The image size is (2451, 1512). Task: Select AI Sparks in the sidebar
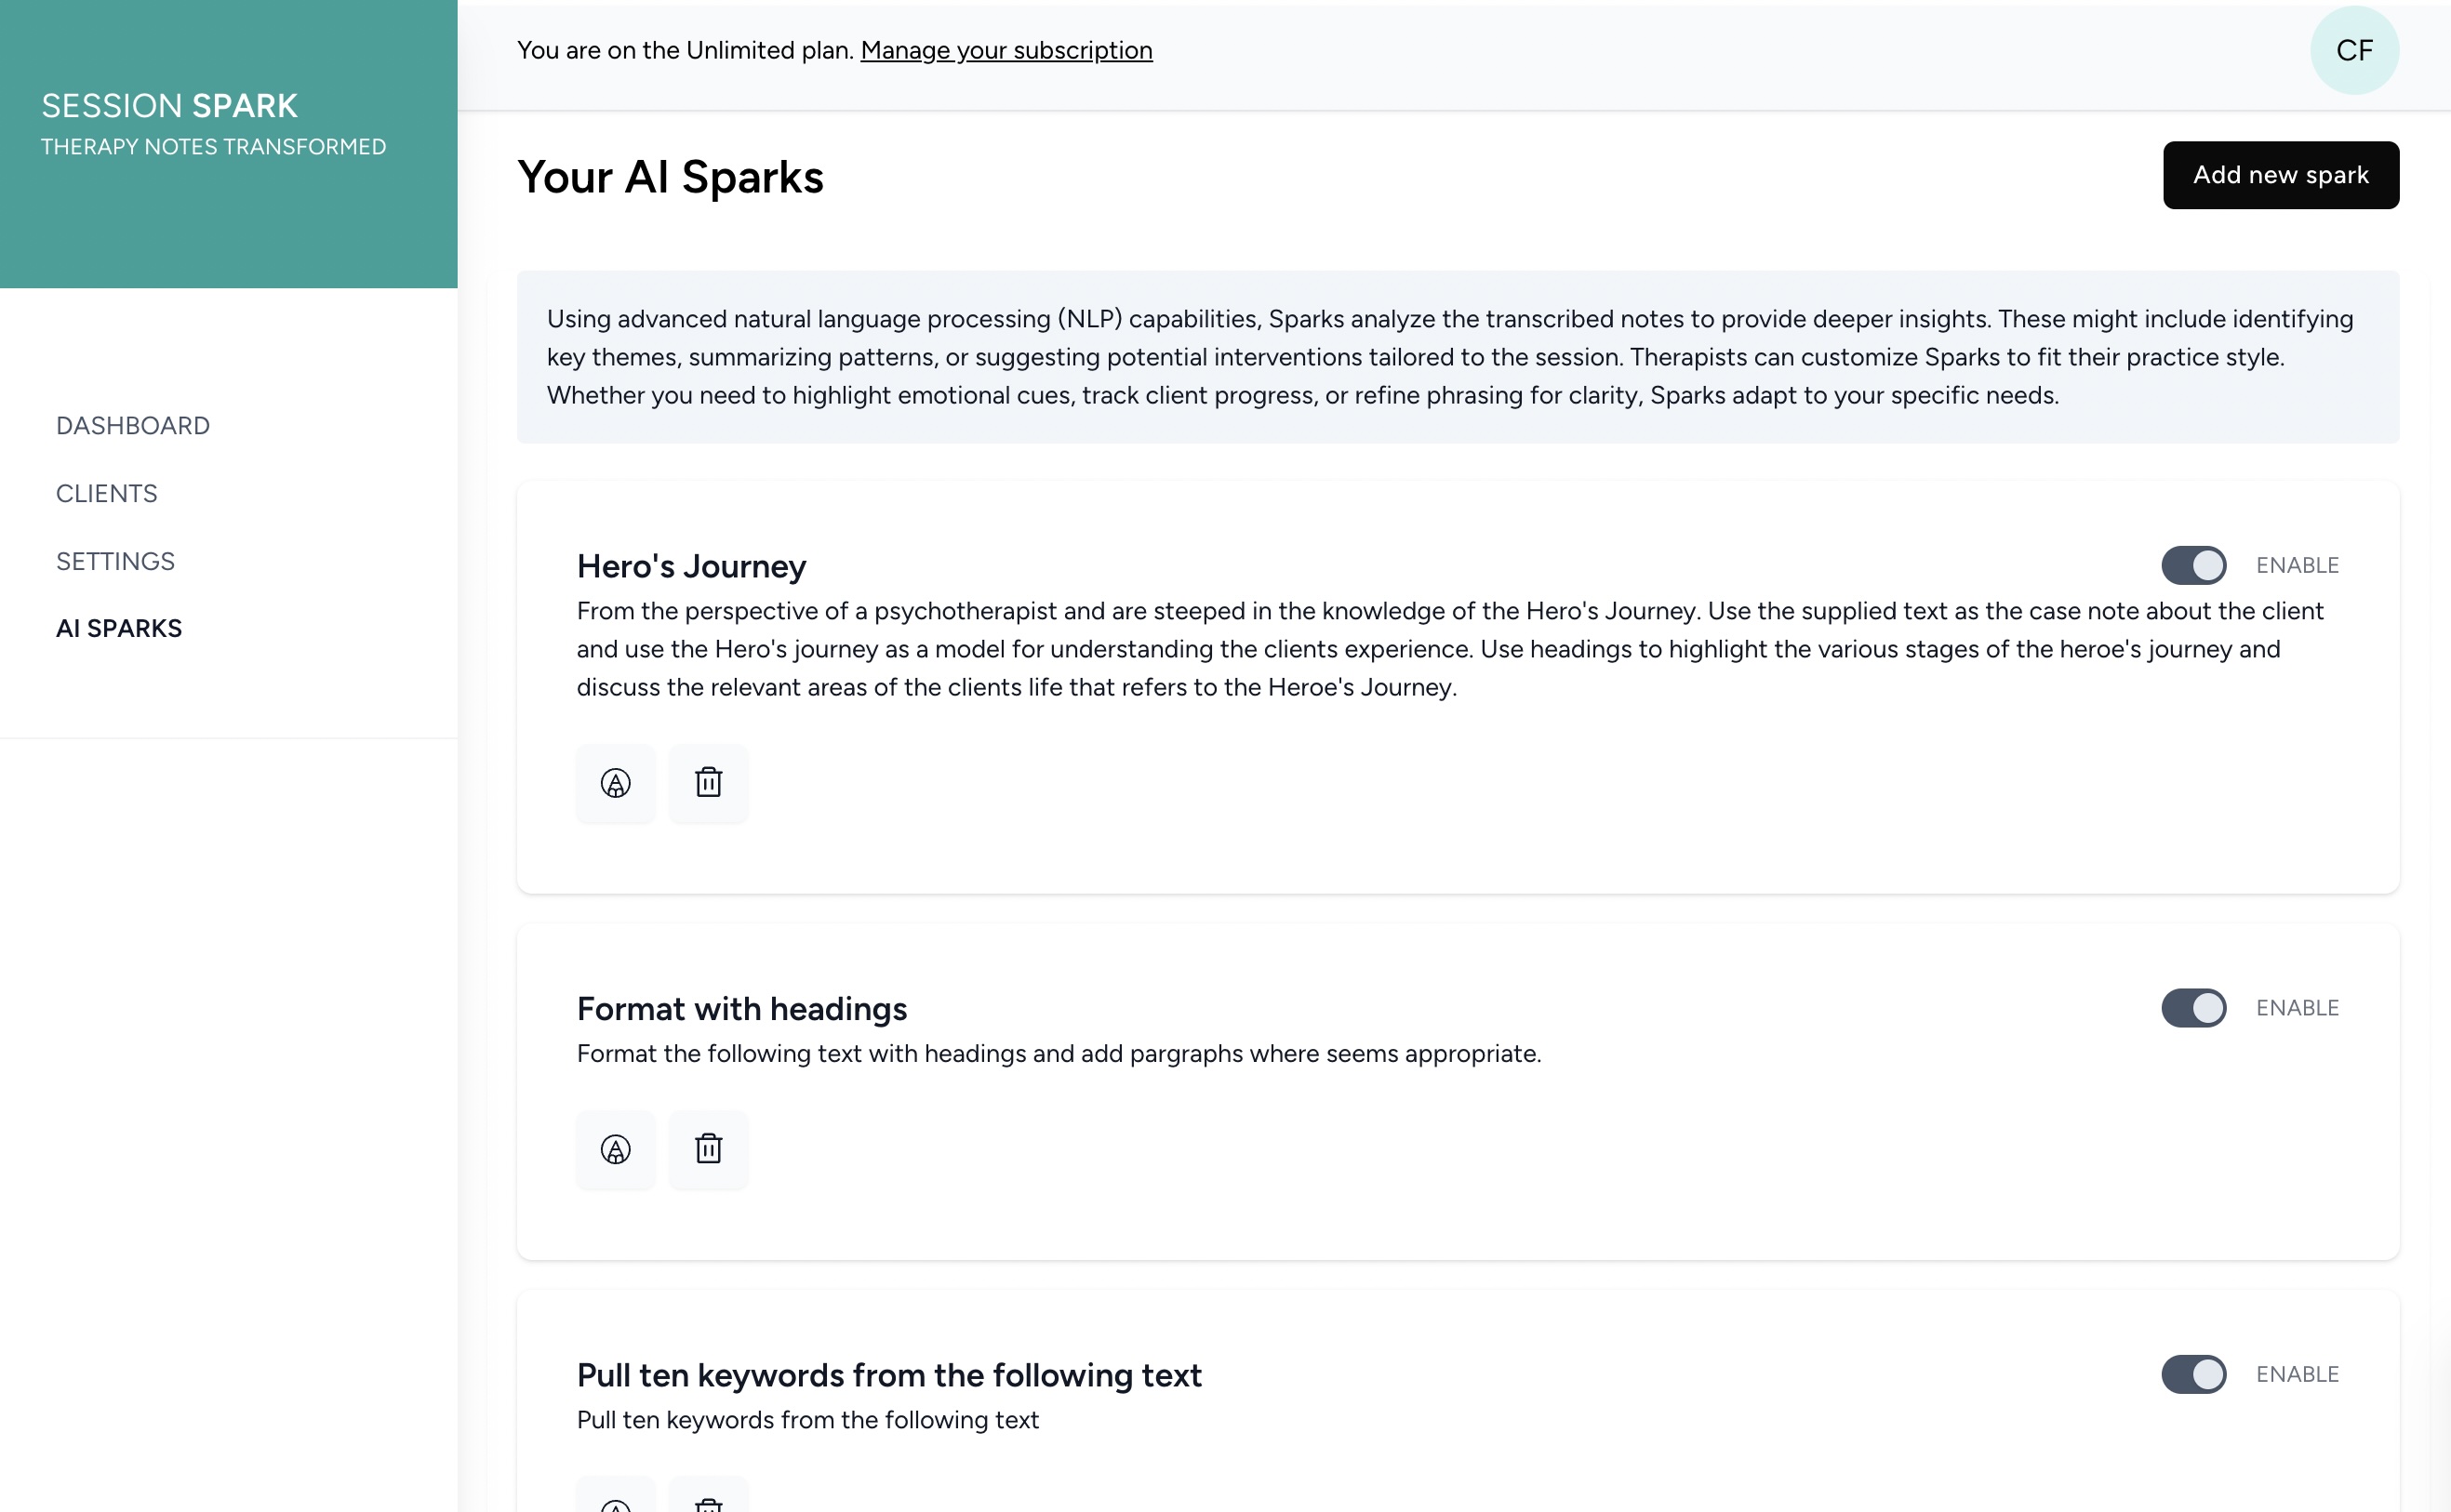click(119, 628)
